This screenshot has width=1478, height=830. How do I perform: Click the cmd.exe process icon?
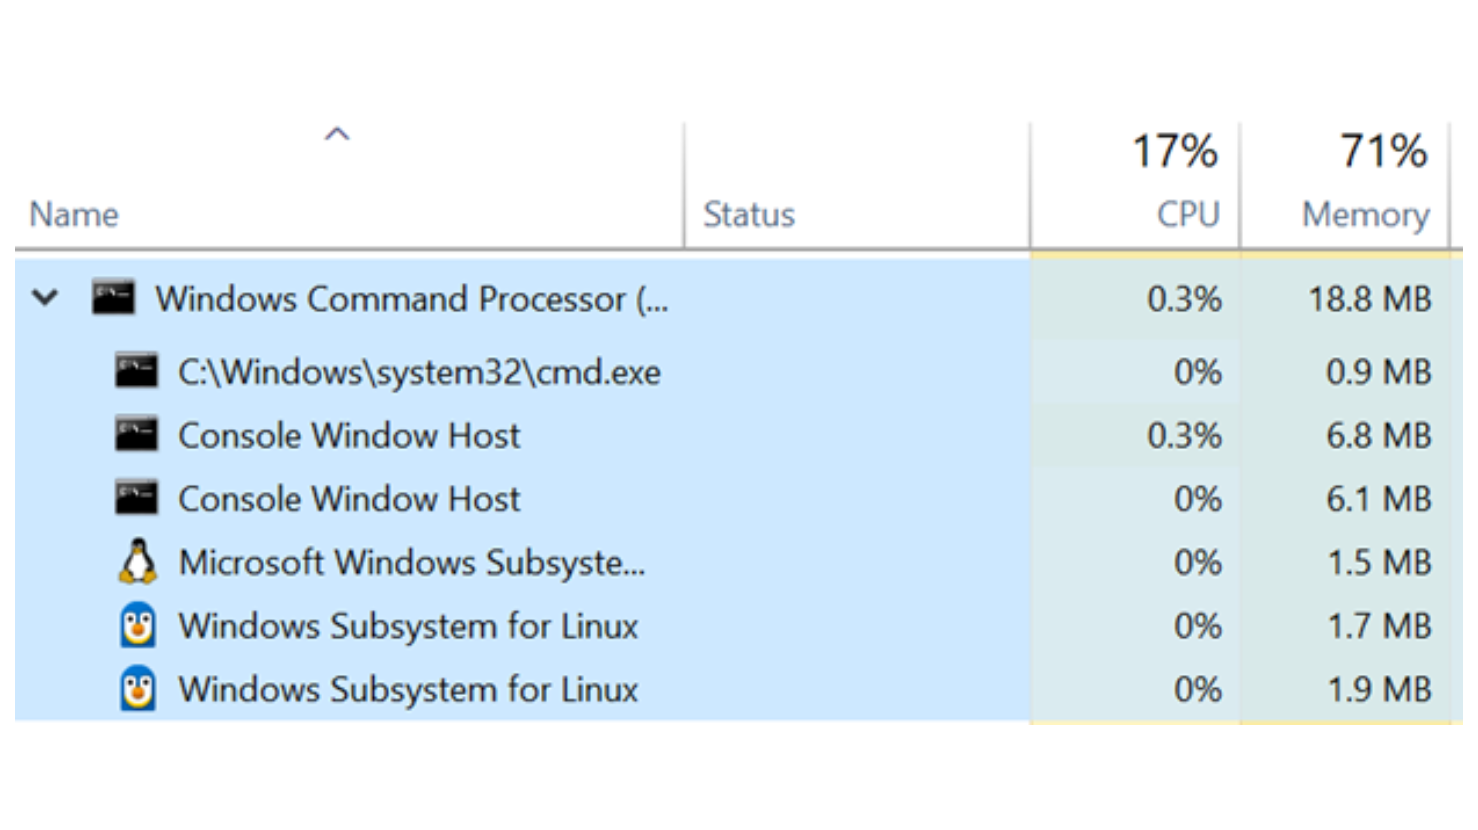[x=136, y=372]
